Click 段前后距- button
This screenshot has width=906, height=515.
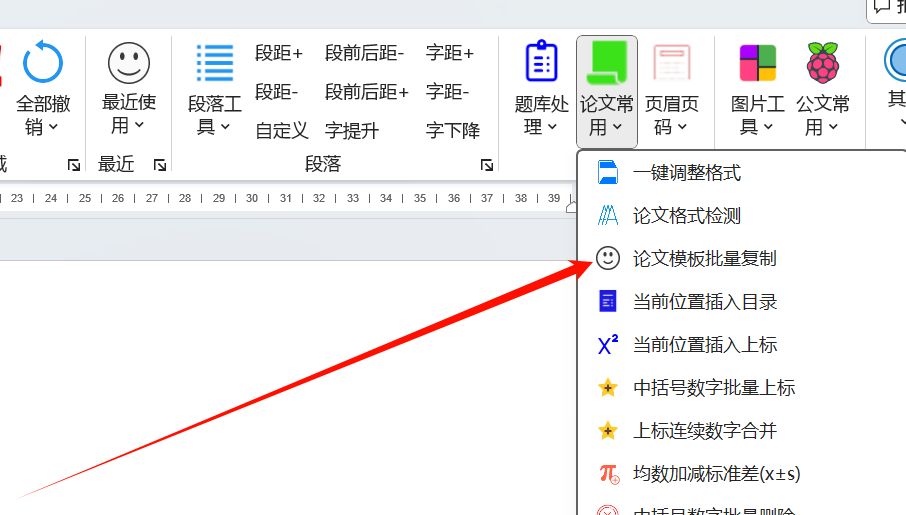coord(365,53)
